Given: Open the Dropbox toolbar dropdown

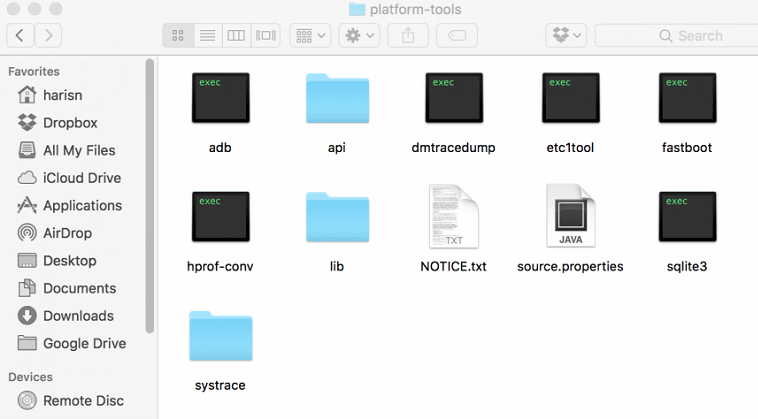Looking at the screenshot, I should point(566,35).
